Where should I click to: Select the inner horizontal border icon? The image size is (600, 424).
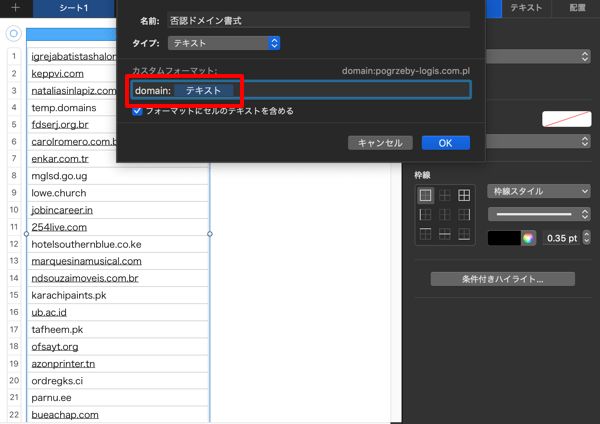coord(445,233)
